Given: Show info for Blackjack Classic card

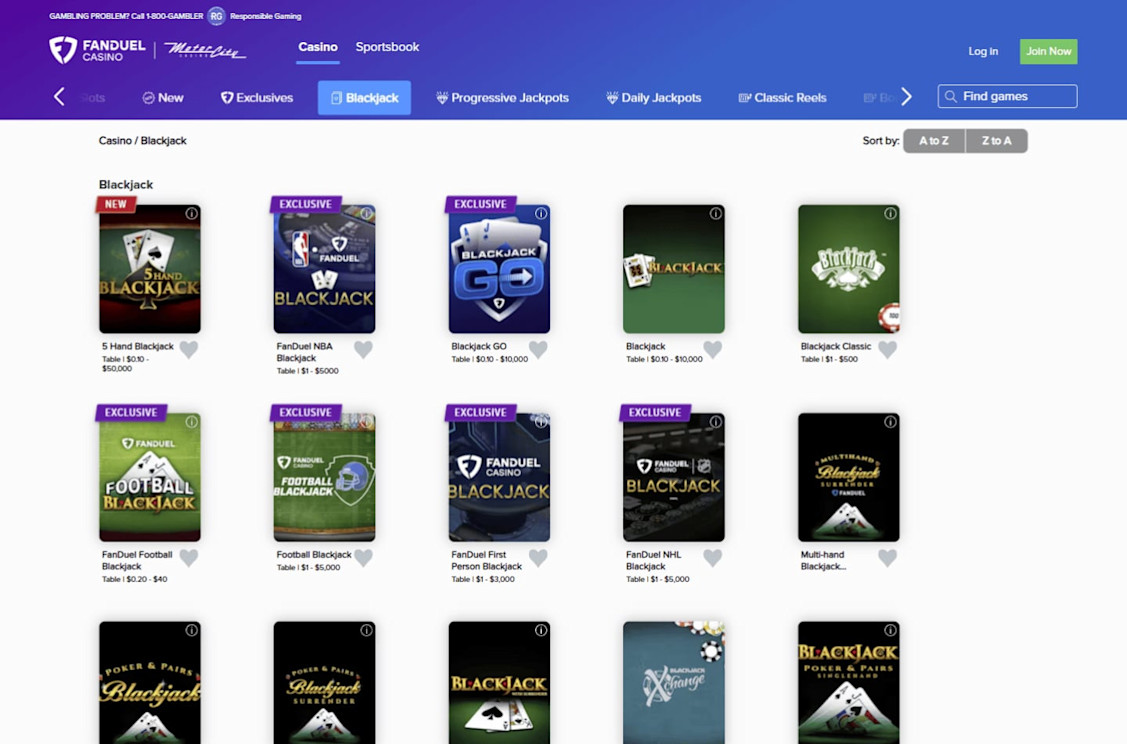Looking at the screenshot, I should point(890,213).
